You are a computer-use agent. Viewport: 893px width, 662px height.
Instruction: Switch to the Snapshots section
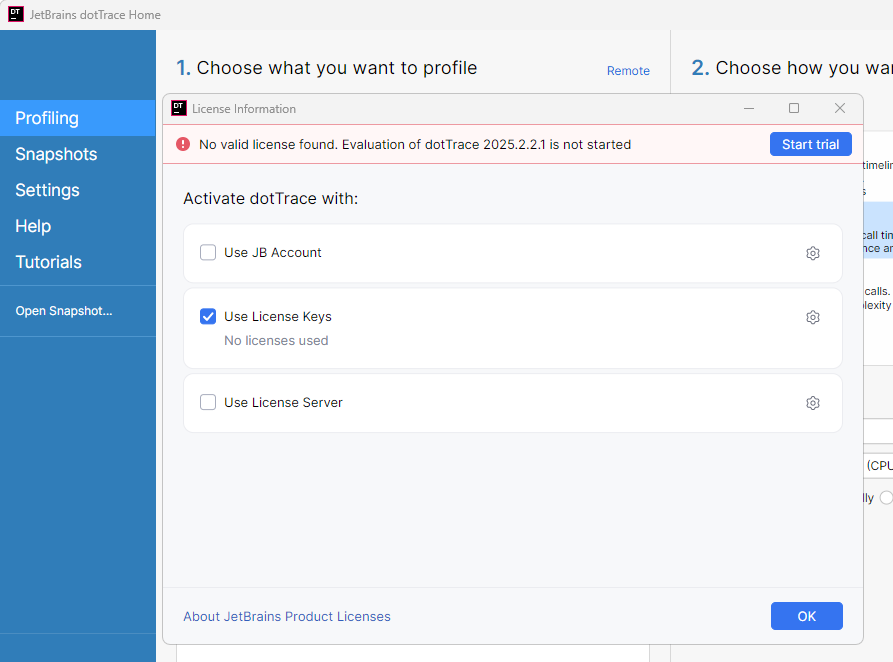tap(56, 154)
